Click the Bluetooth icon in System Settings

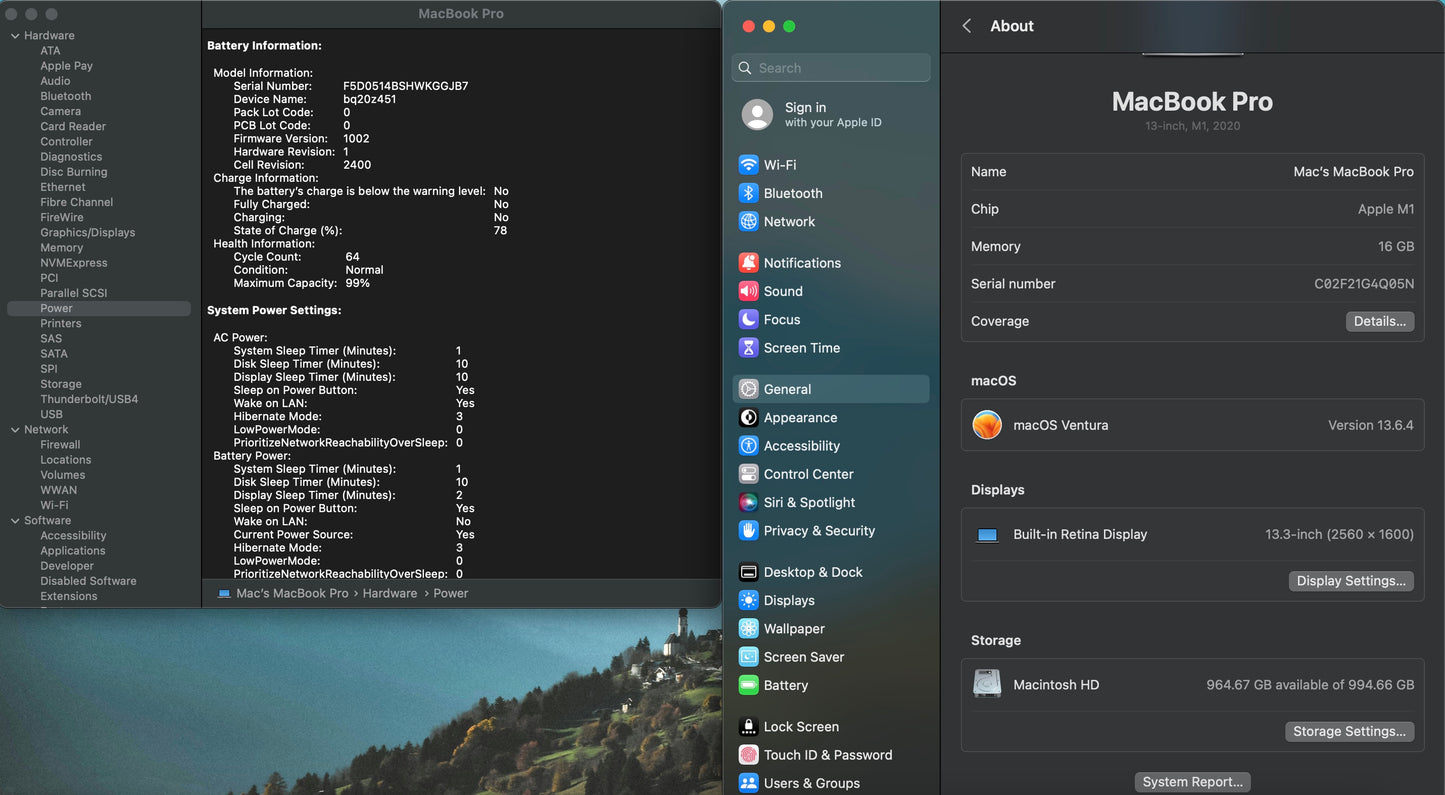[x=748, y=193]
